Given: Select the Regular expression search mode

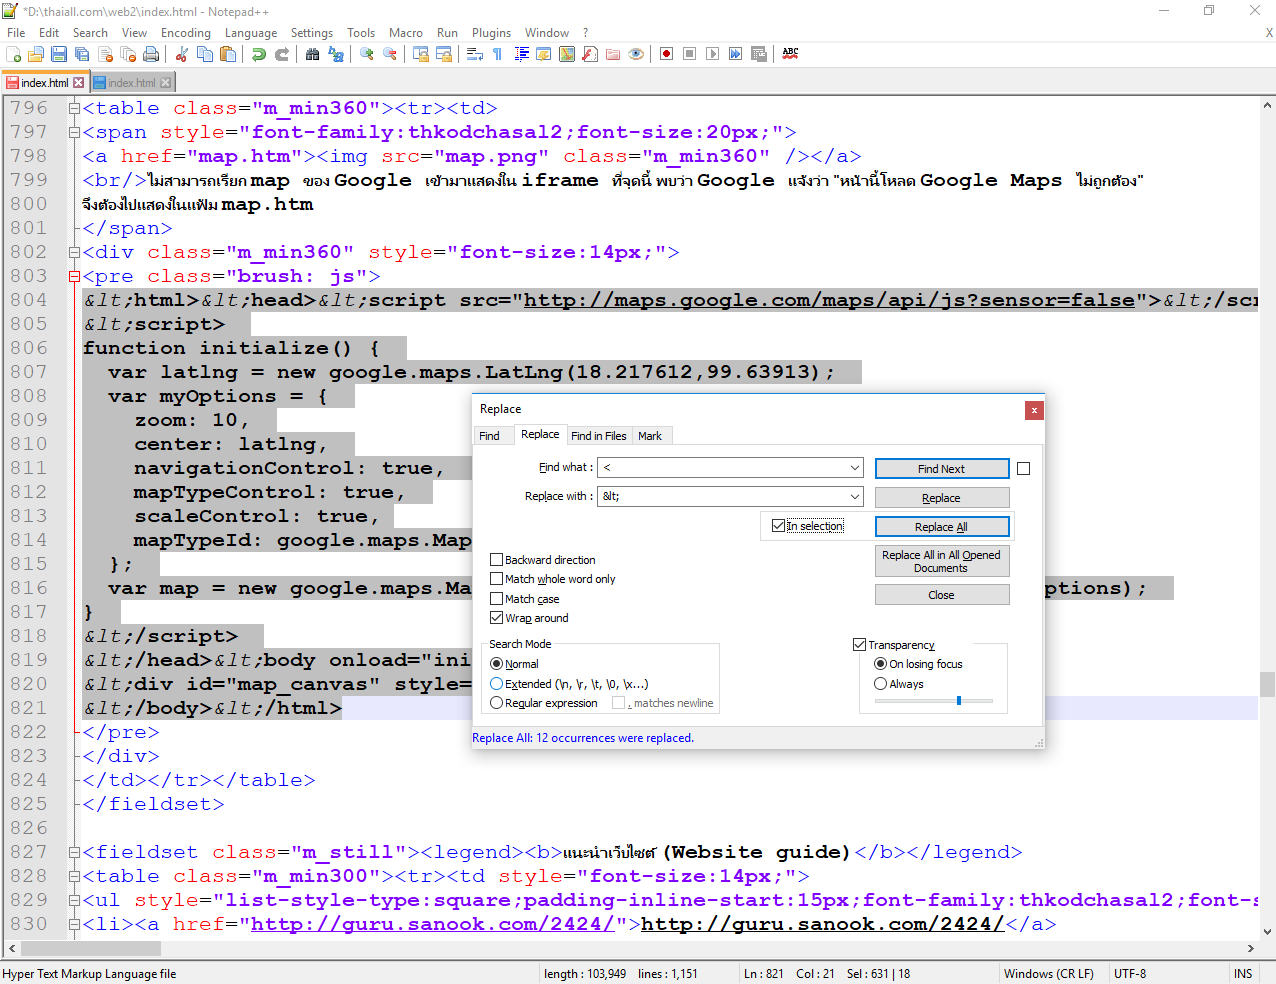Looking at the screenshot, I should coord(497,703).
